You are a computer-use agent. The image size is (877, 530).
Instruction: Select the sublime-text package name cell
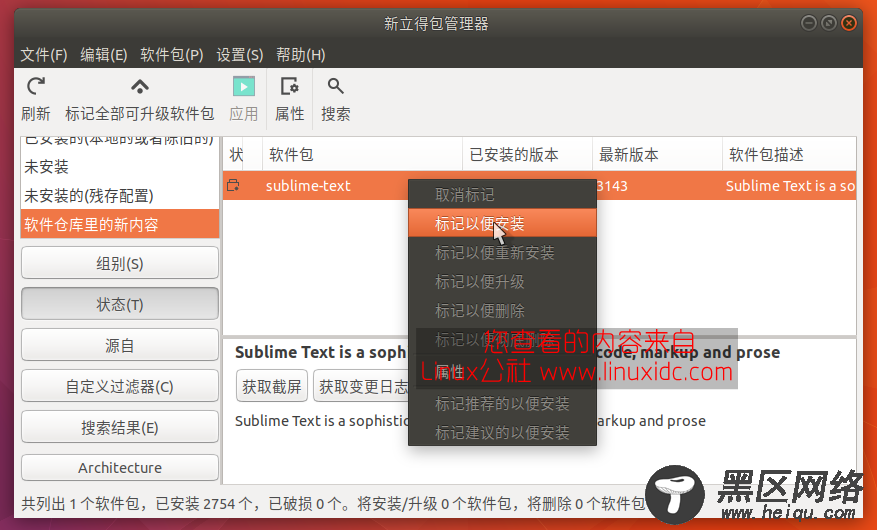pyautogui.click(x=308, y=186)
